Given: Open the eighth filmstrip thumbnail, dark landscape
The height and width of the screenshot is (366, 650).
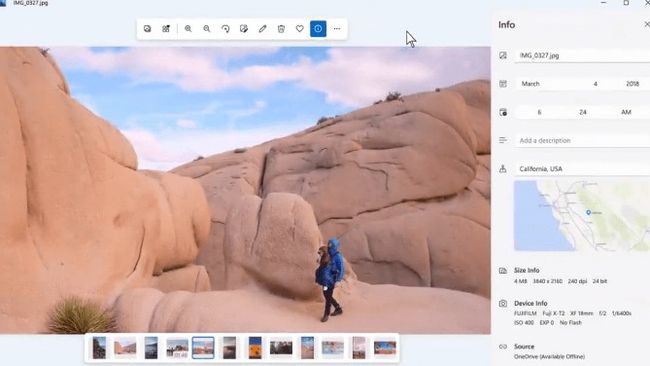Looking at the screenshot, I should (x=281, y=347).
